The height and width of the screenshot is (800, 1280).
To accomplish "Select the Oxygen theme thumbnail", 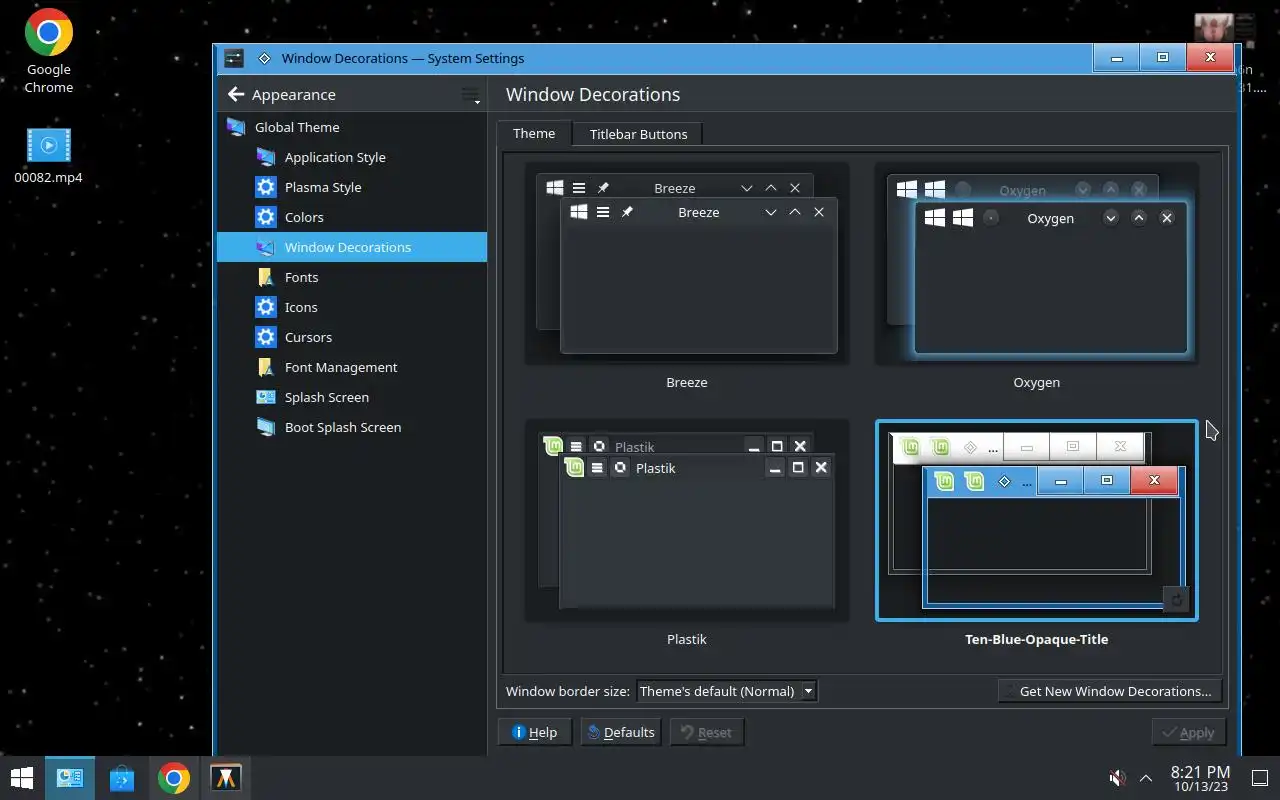I will pos(1036,265).
